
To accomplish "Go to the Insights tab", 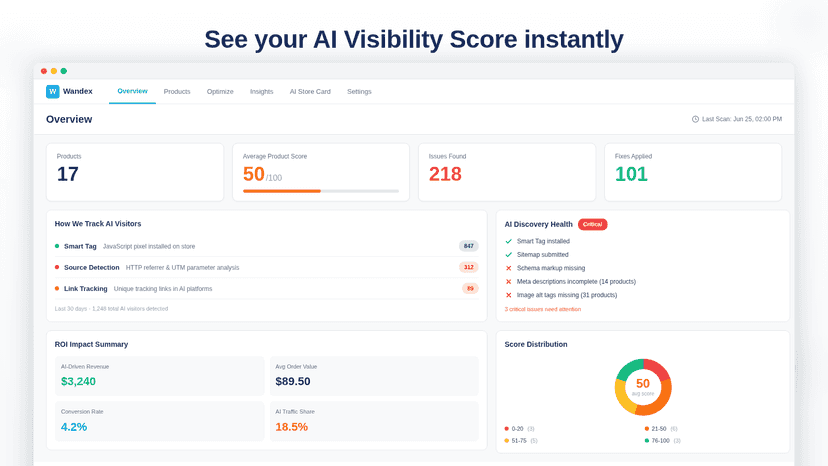I will (261, 91).
